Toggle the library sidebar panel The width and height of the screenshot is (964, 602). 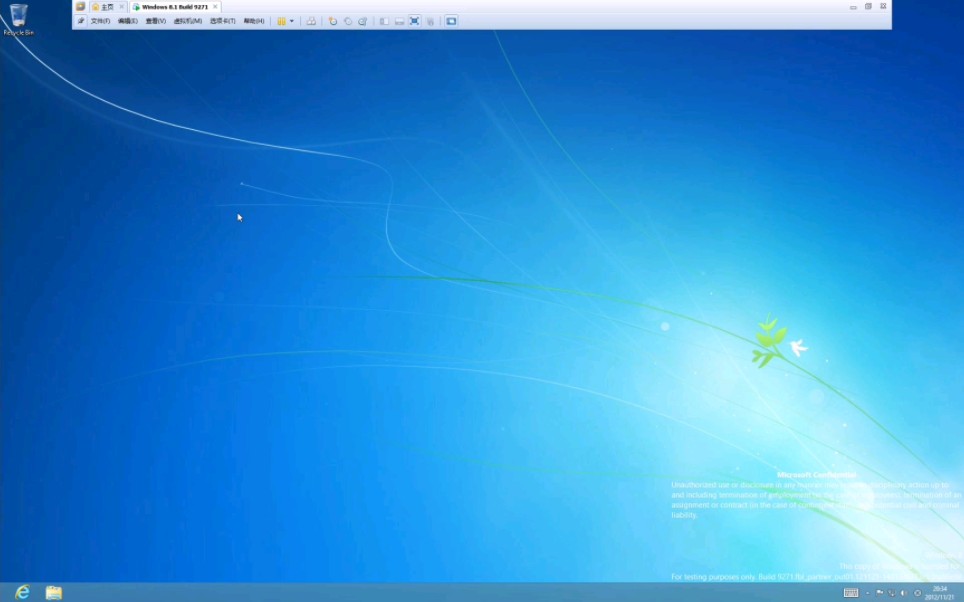[384, 20]
